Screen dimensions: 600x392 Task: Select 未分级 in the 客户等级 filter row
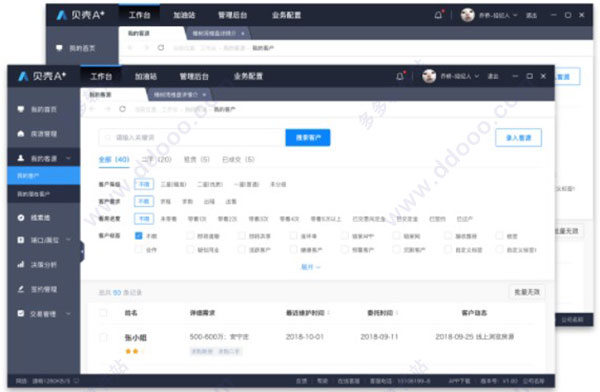(x=278, y=184)
